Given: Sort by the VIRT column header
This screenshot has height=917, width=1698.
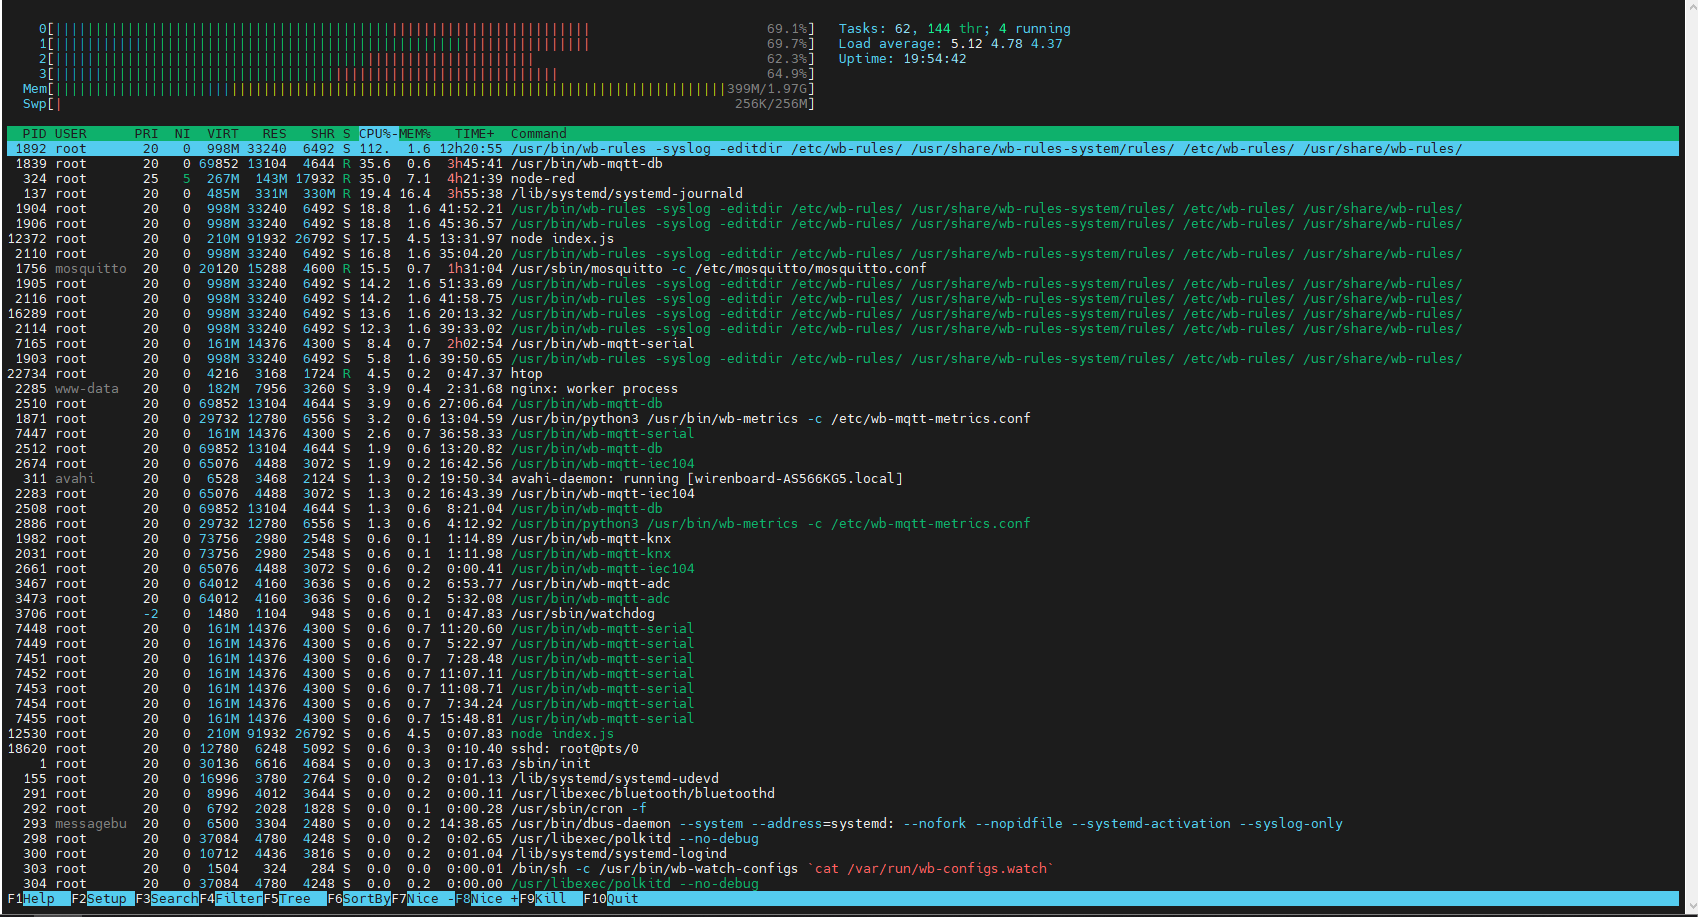Looking at the screenshot, I should [x=223, y=133].
